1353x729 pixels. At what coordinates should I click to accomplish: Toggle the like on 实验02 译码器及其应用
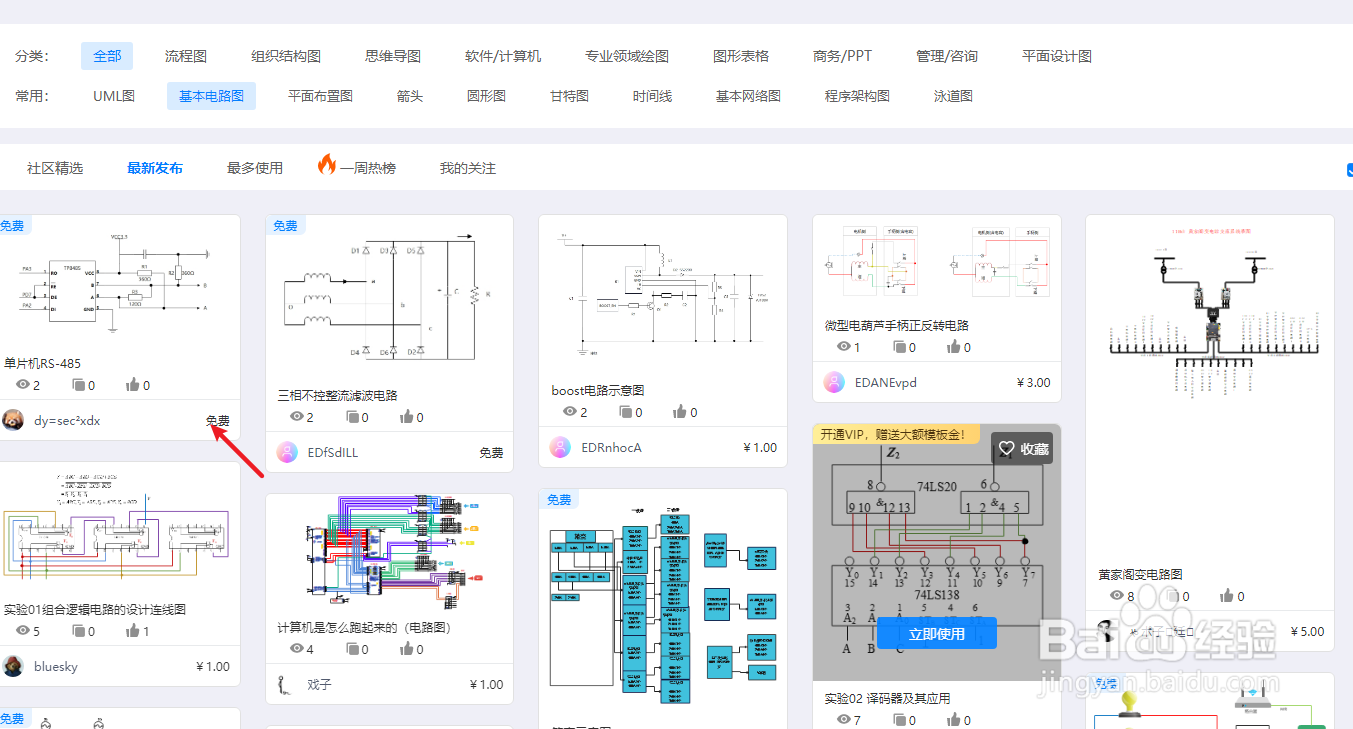pyautogui.click(x=955, y=719)
